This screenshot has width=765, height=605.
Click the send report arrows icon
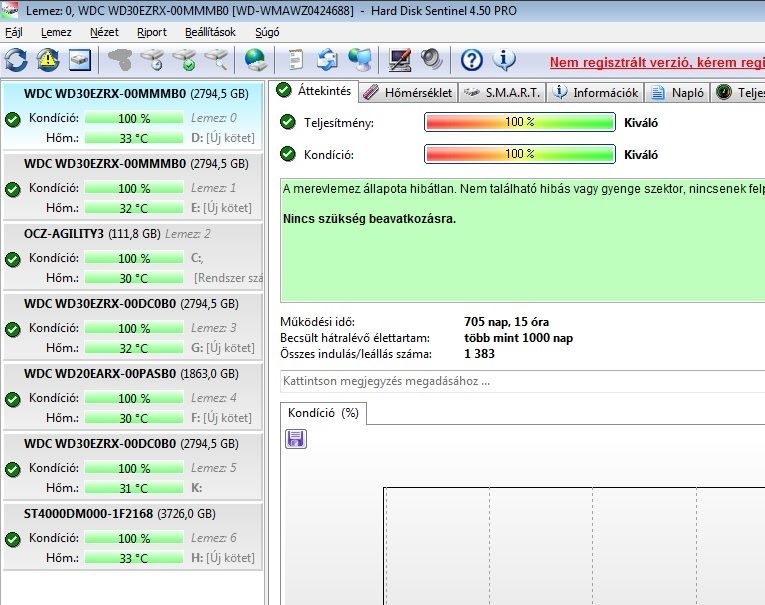tap(327, 60)
